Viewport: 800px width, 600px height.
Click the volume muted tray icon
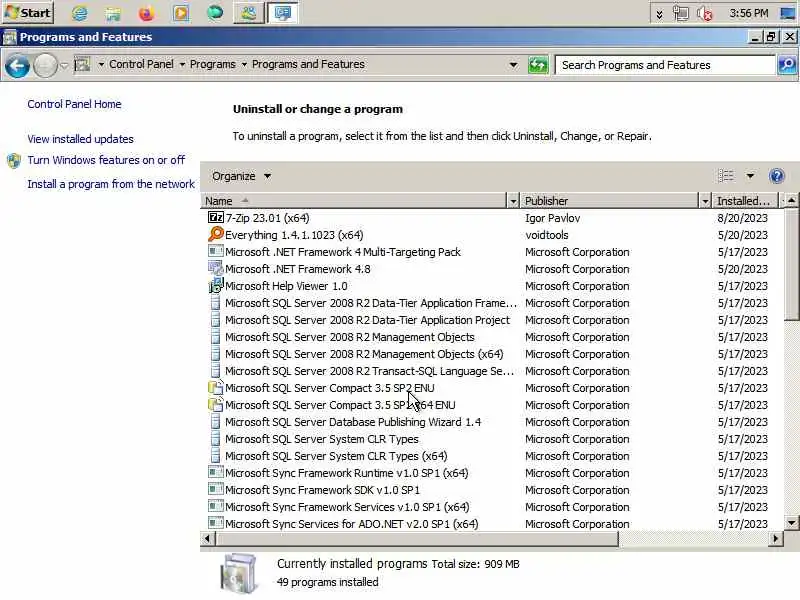click(x=705, y=13)
